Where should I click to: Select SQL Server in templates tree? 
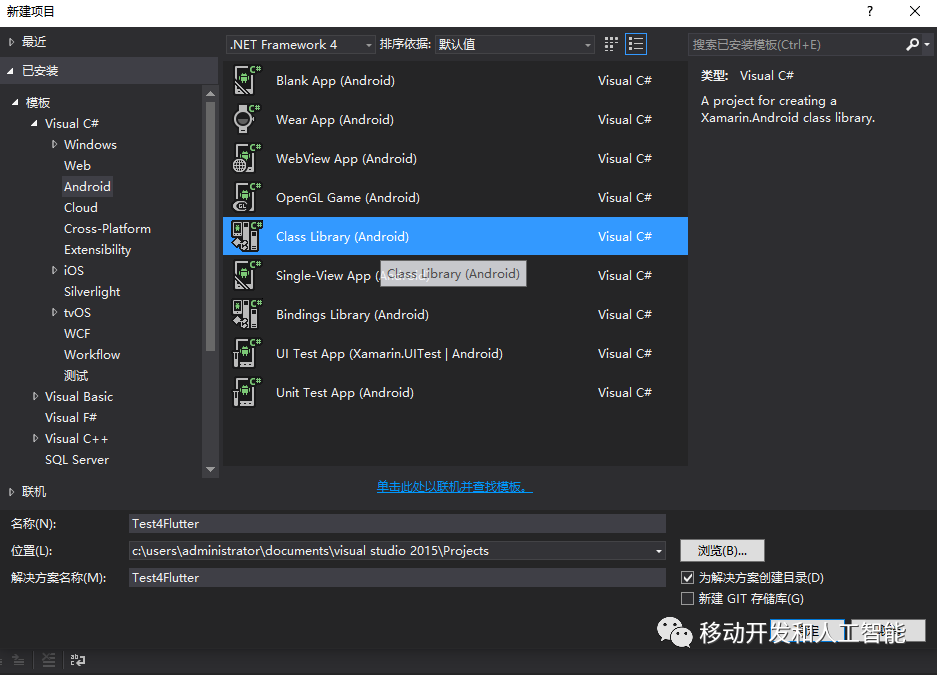point(77,459)
